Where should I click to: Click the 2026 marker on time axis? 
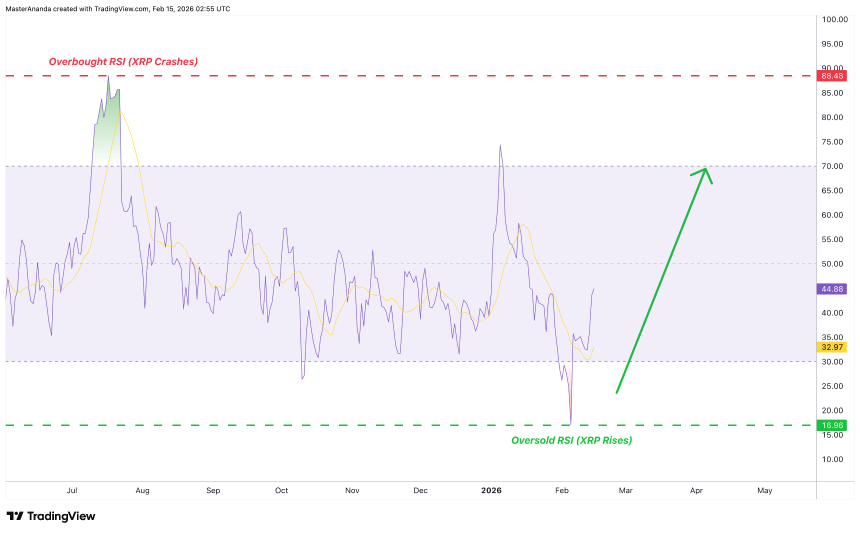tap(491, 490)
